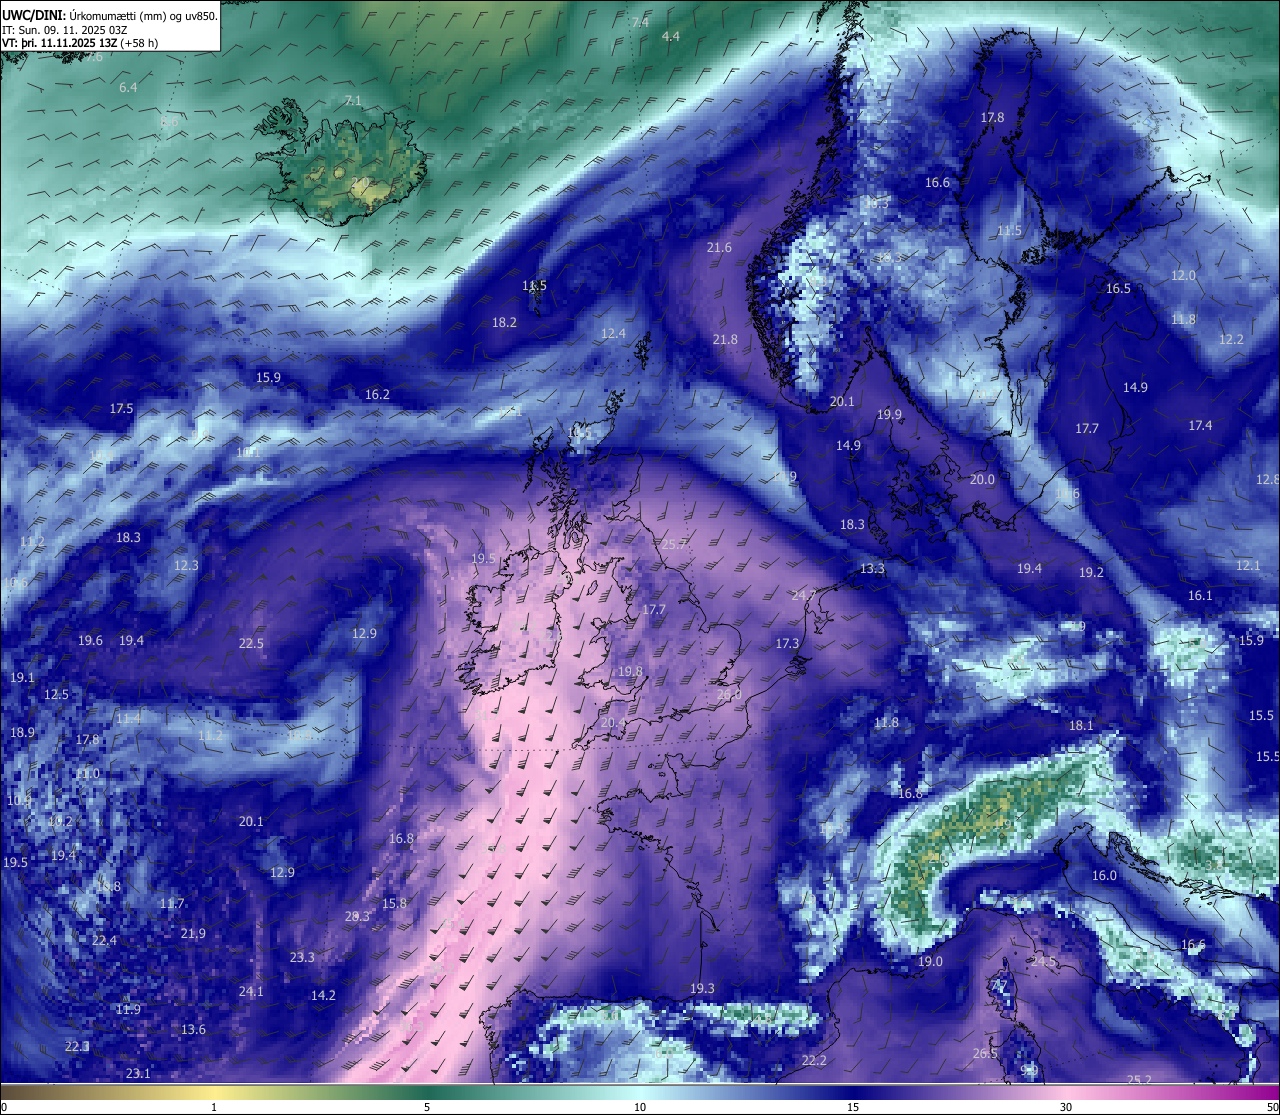Select the 16.2 value in the Atlantic
This screenshot has width=1280, height=1115.
pyautogui.click(x=377, y=395)
